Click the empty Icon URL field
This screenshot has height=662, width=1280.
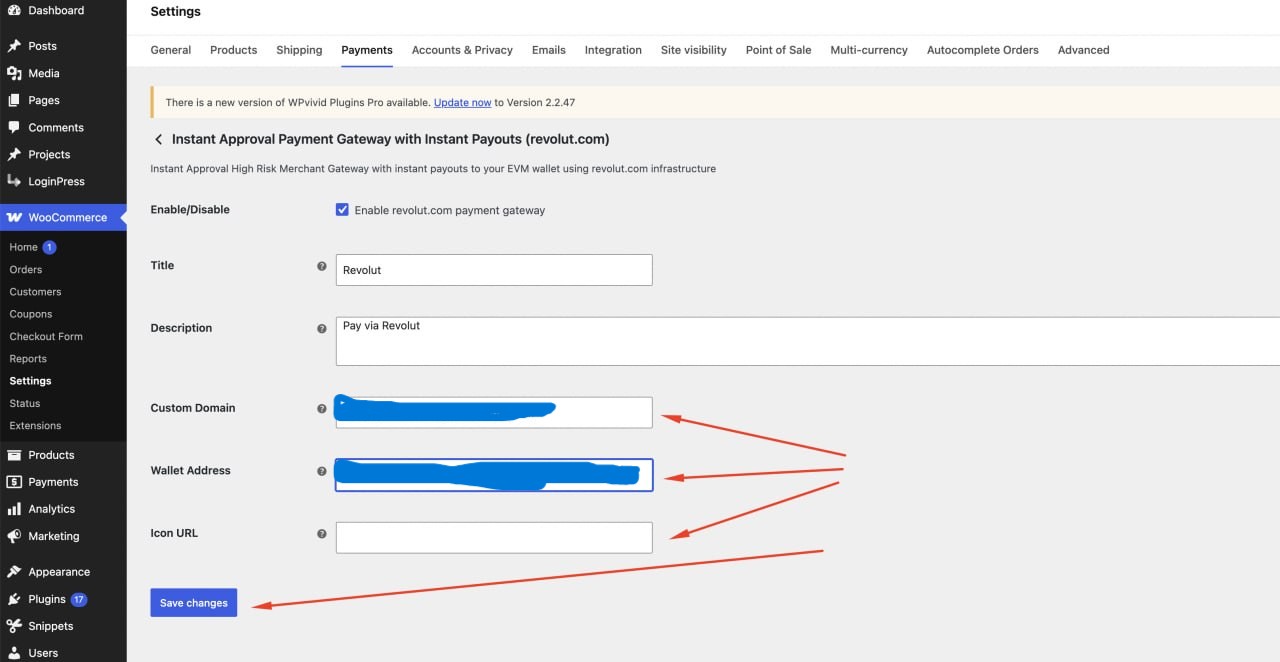[x=494, y=537]
